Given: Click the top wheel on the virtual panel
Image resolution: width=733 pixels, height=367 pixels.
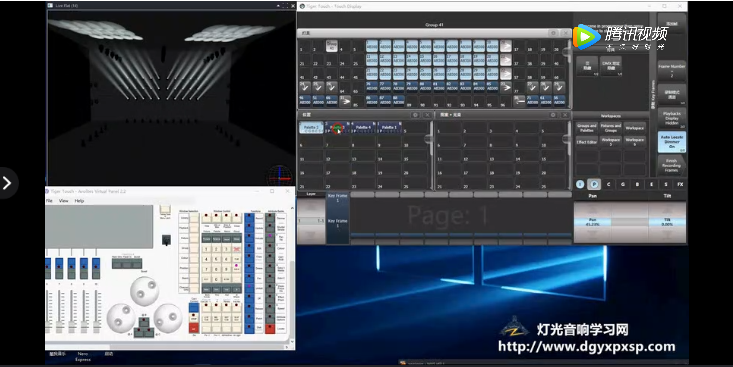Looking at the screenshot, I should point(144,290).
